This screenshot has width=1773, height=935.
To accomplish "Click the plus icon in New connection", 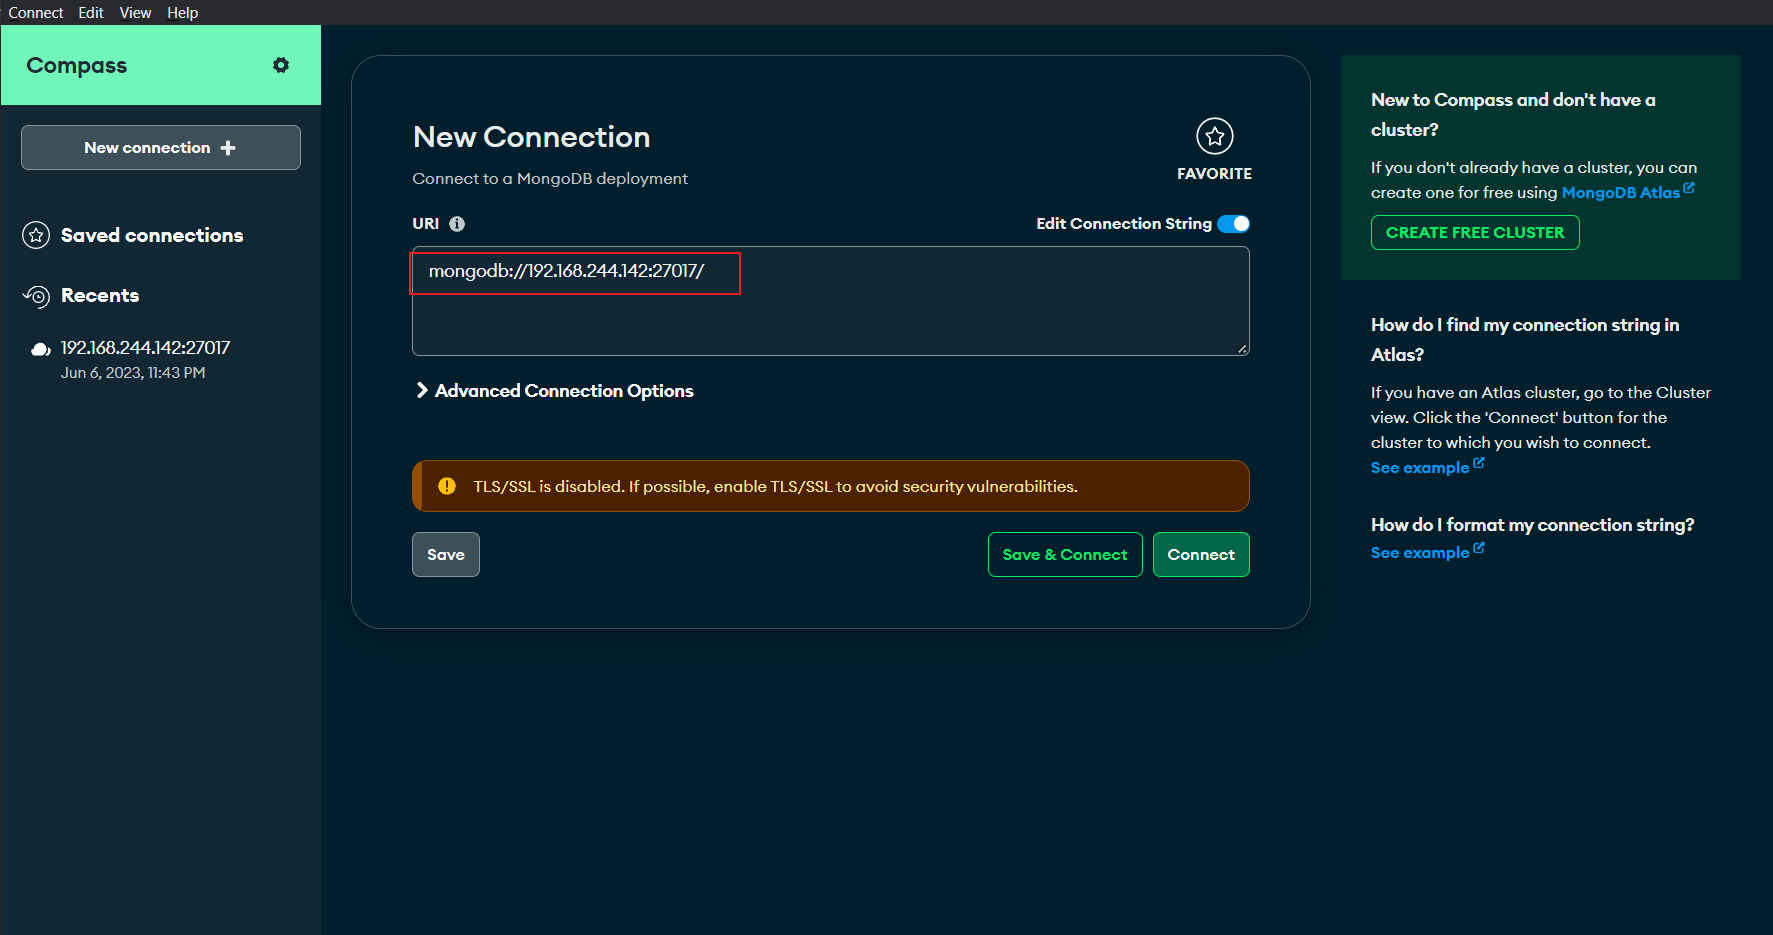I will 228,148.
